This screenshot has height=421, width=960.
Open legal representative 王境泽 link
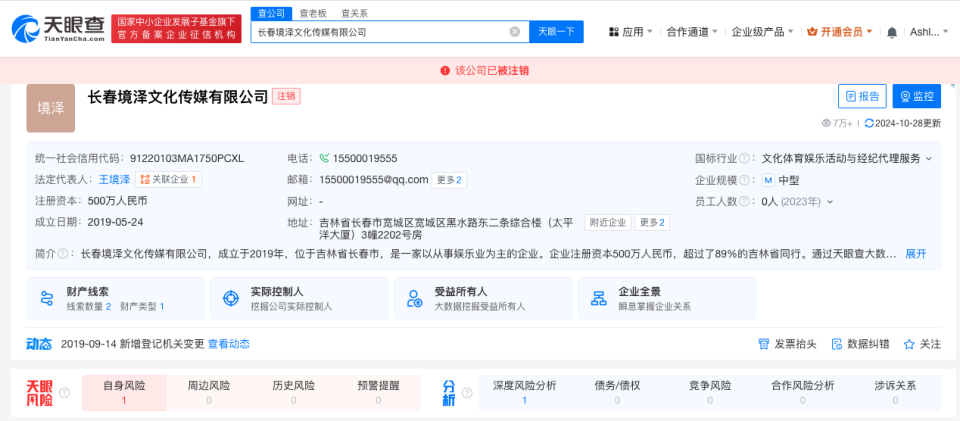pos(114,180)
